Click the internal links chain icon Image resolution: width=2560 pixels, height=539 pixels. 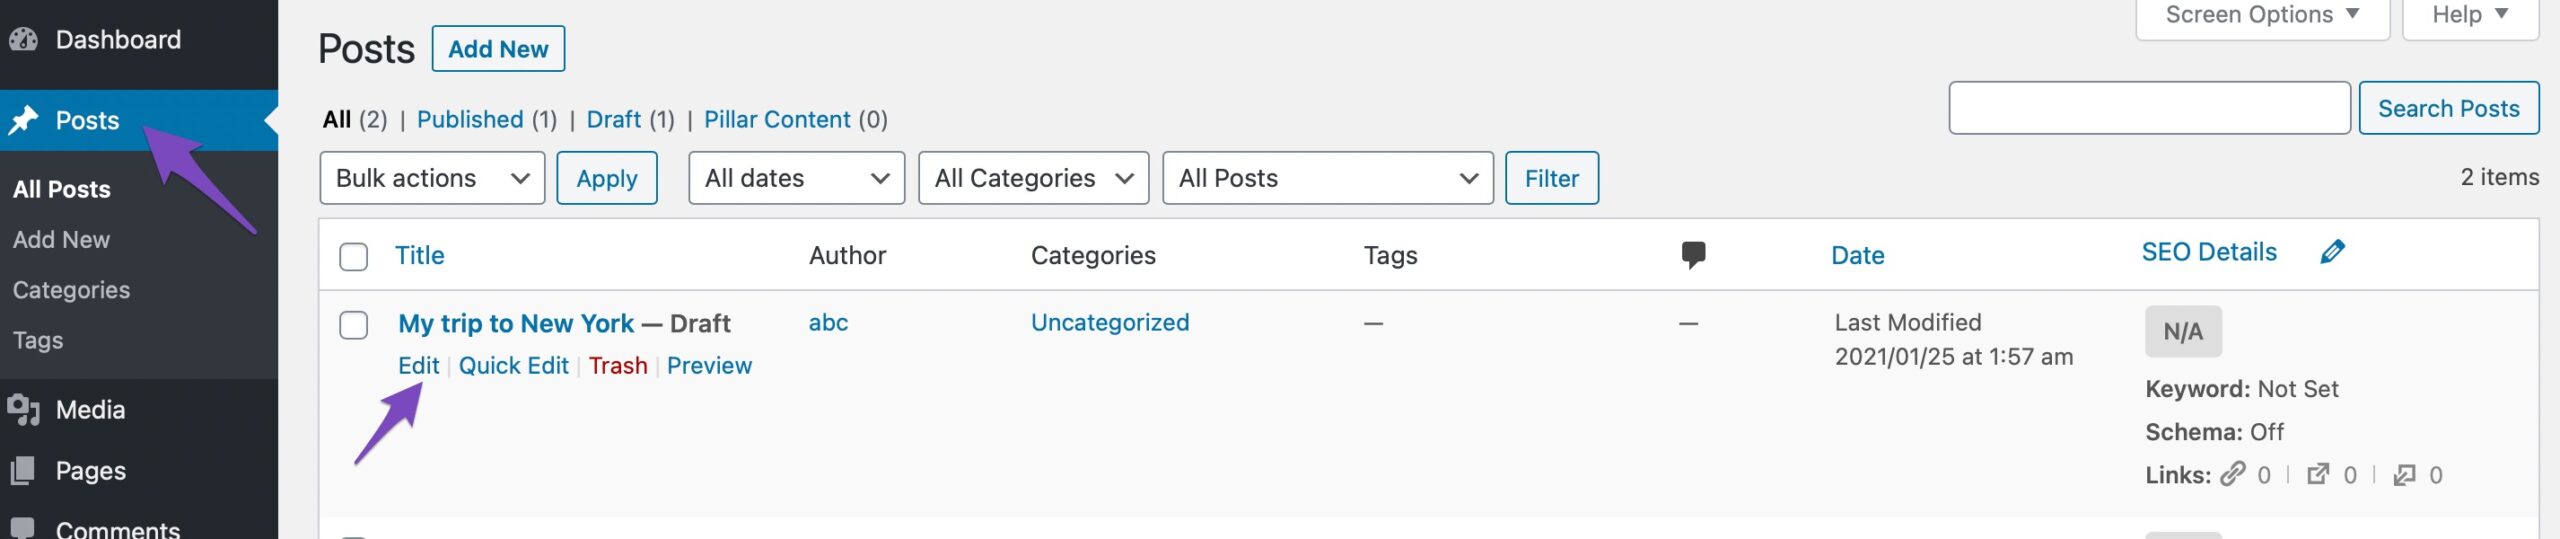click(2232, 474)
